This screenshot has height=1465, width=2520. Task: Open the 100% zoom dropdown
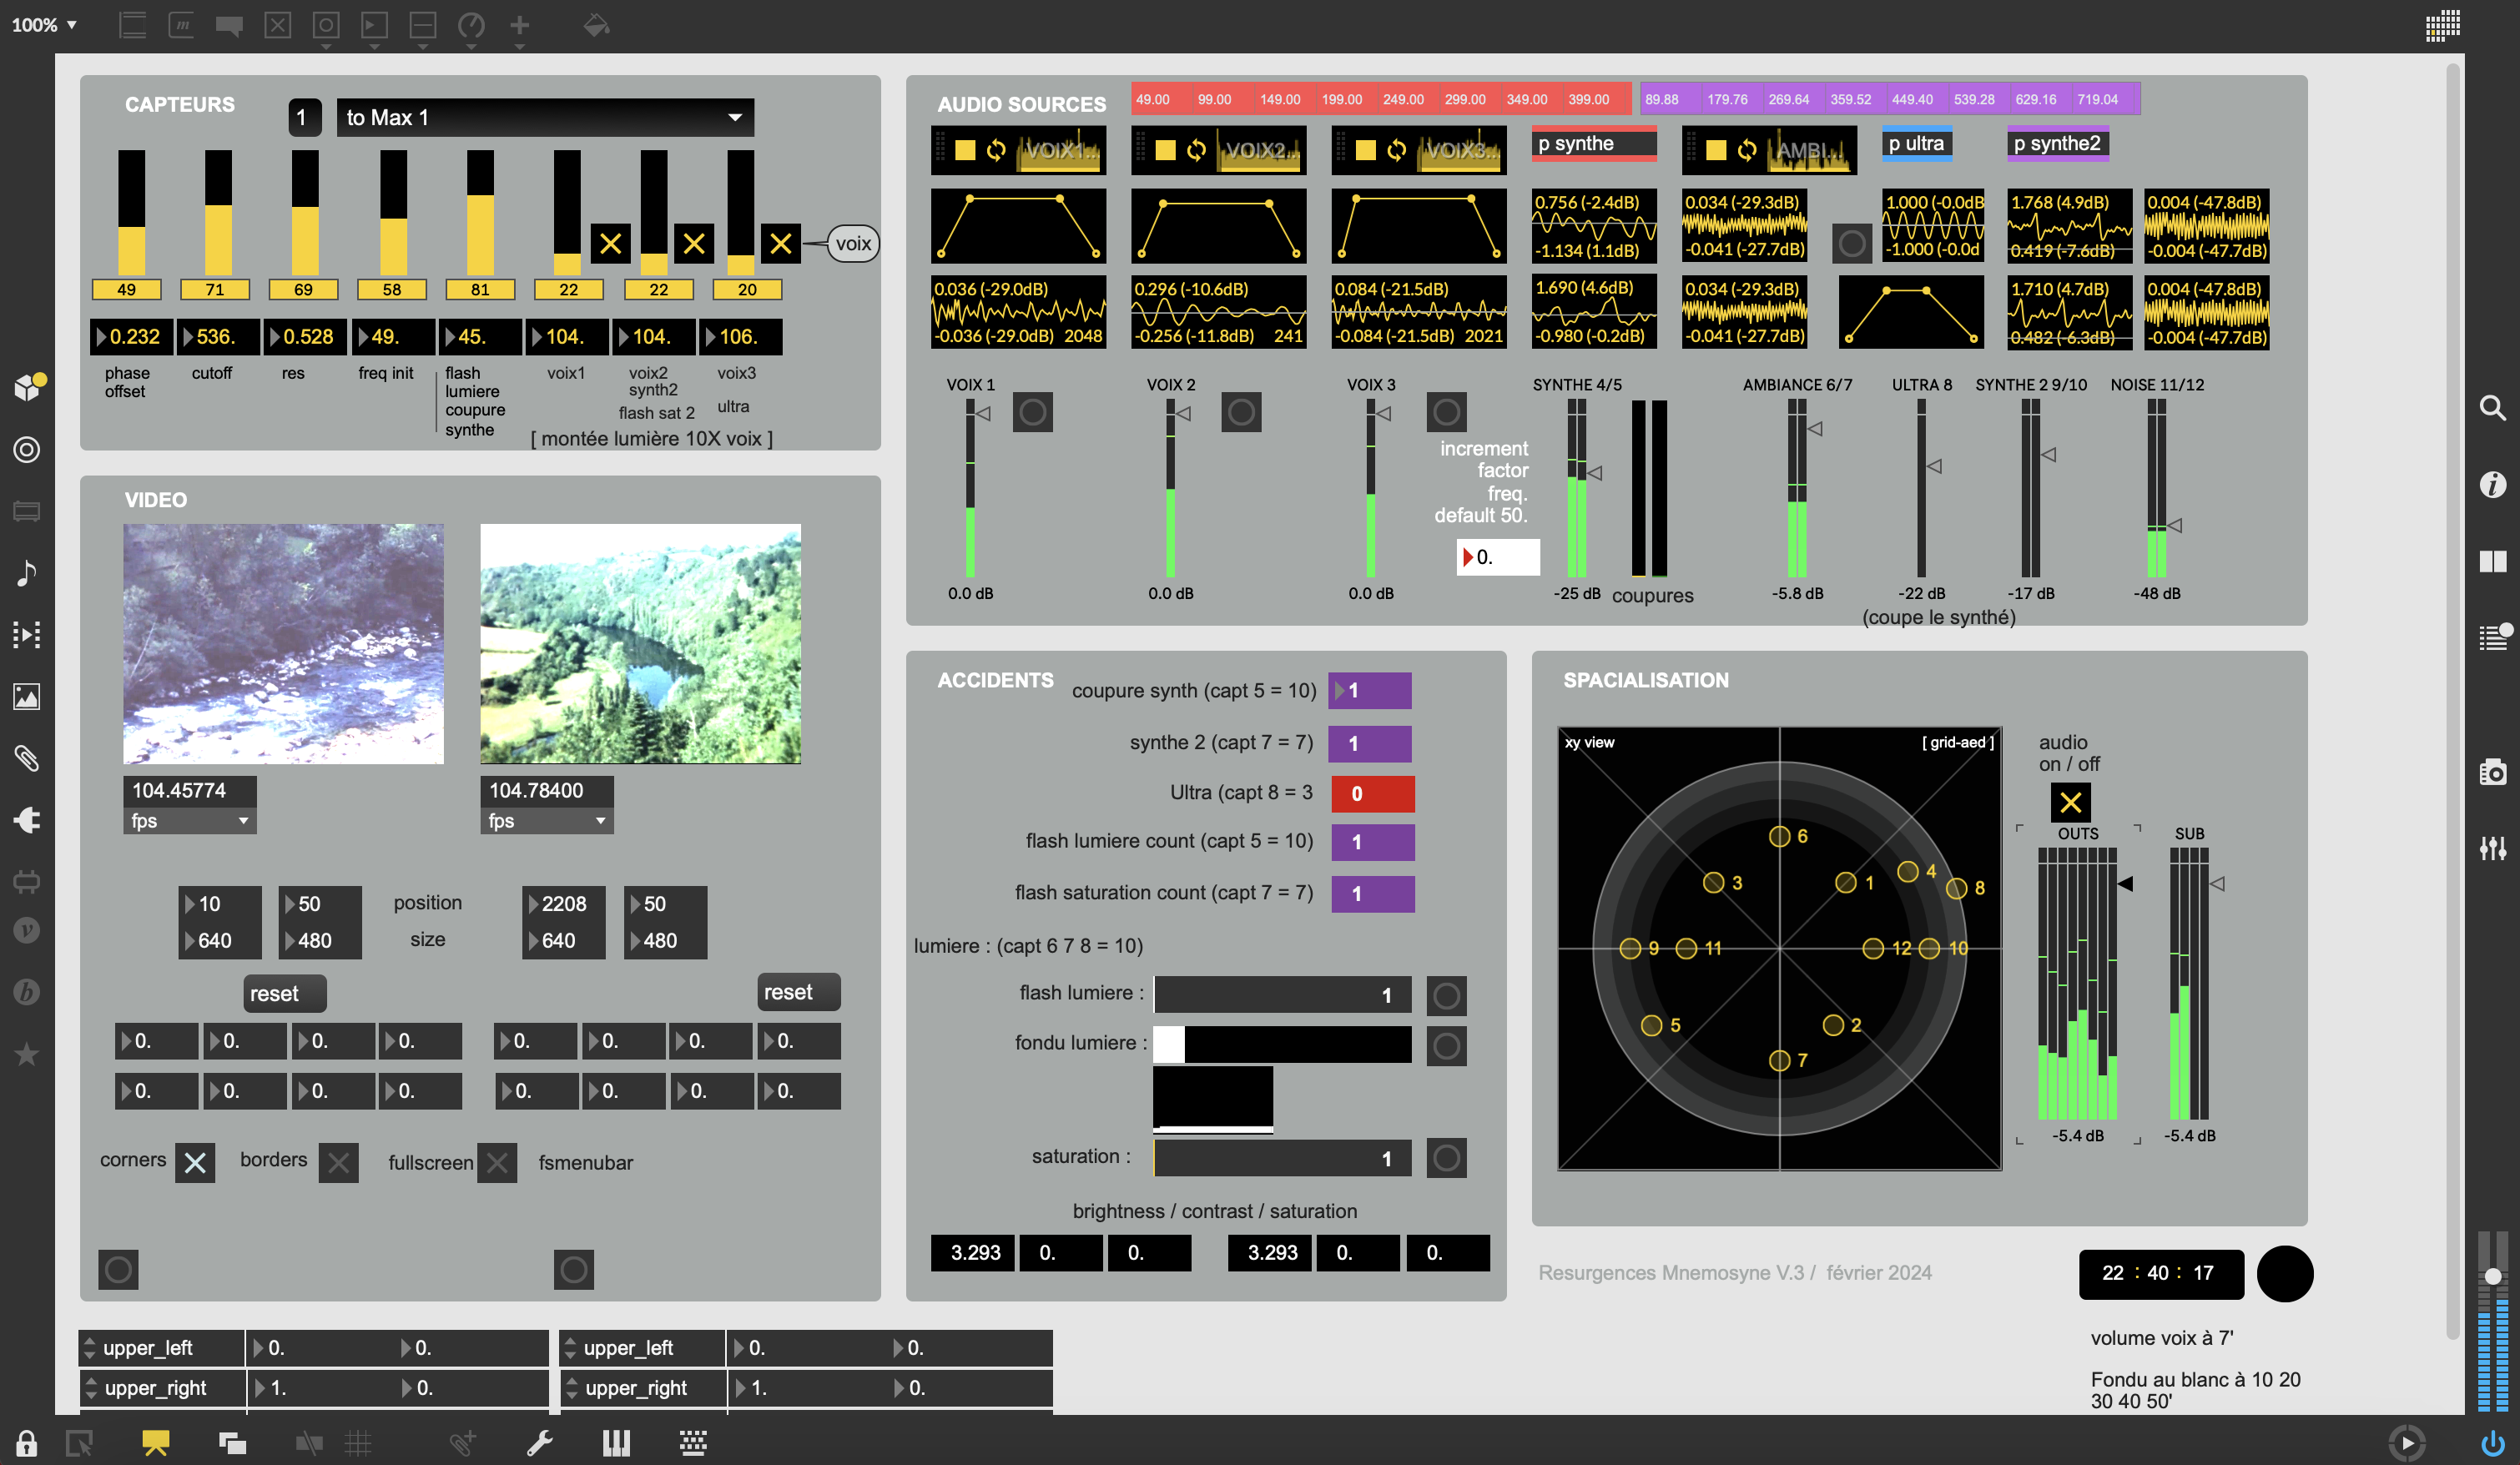click(44, 25)
